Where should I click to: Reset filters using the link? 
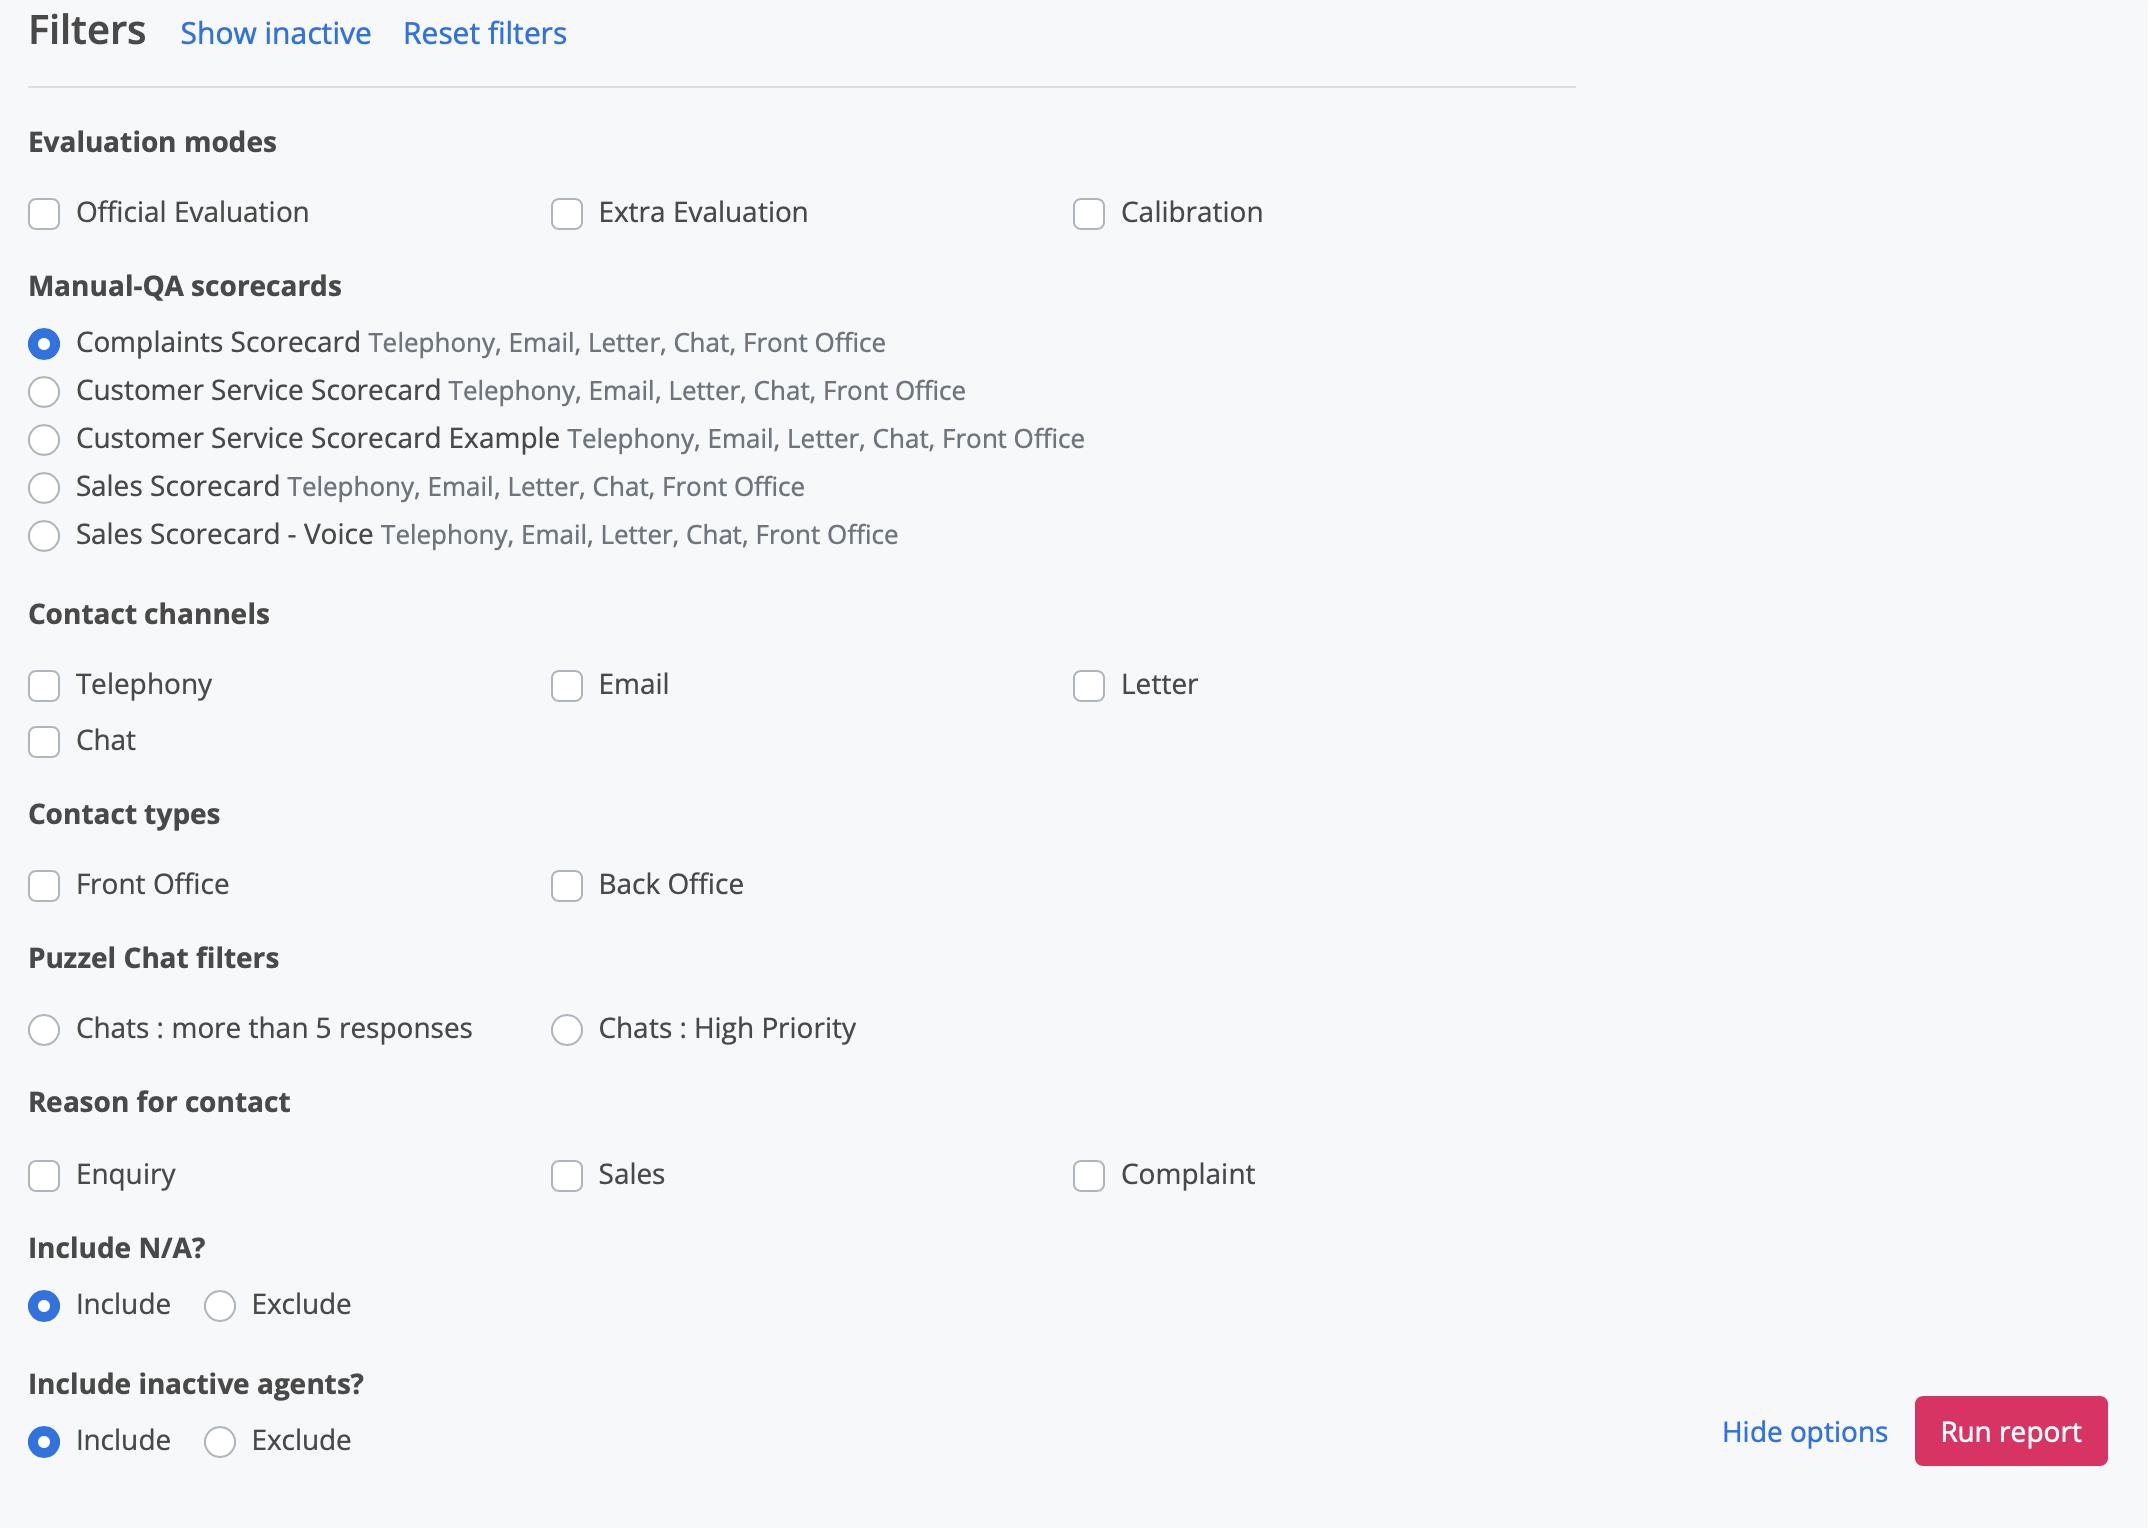[x=485, y=34]
